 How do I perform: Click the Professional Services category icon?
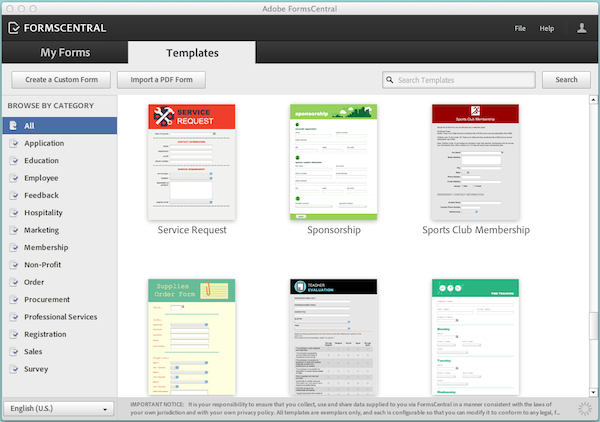[14, 317]
